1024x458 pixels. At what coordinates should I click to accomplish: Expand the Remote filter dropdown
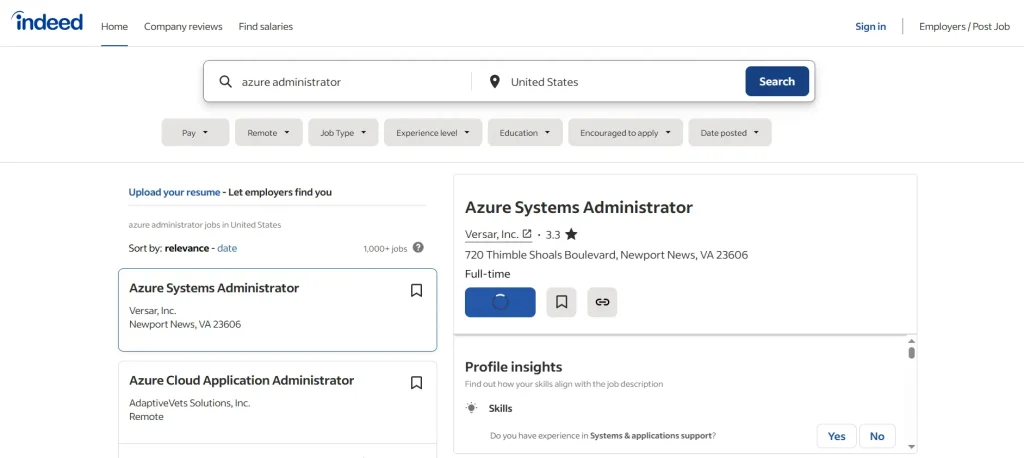tap(268, 133)
